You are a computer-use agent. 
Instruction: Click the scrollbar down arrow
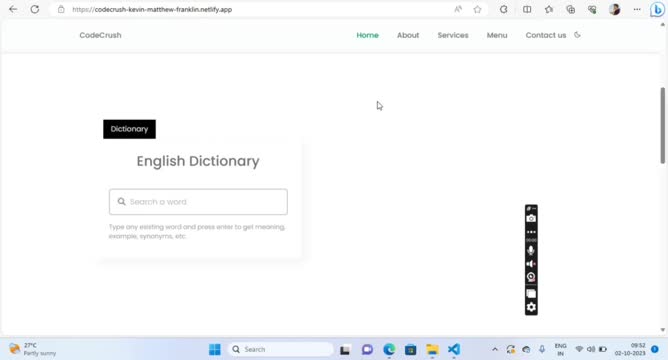click(x=662, y=330)
